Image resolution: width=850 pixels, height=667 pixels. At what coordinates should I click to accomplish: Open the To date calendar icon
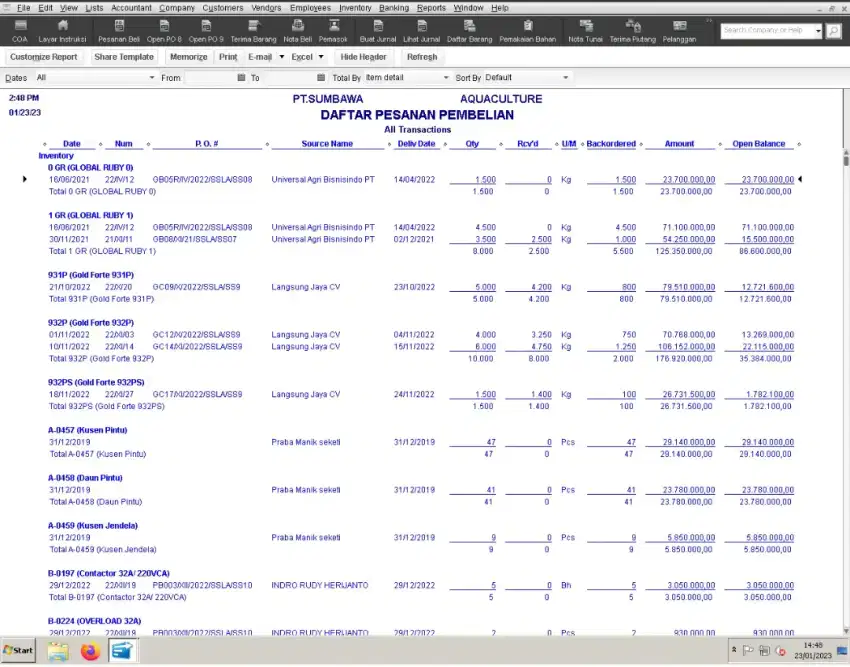321,78
